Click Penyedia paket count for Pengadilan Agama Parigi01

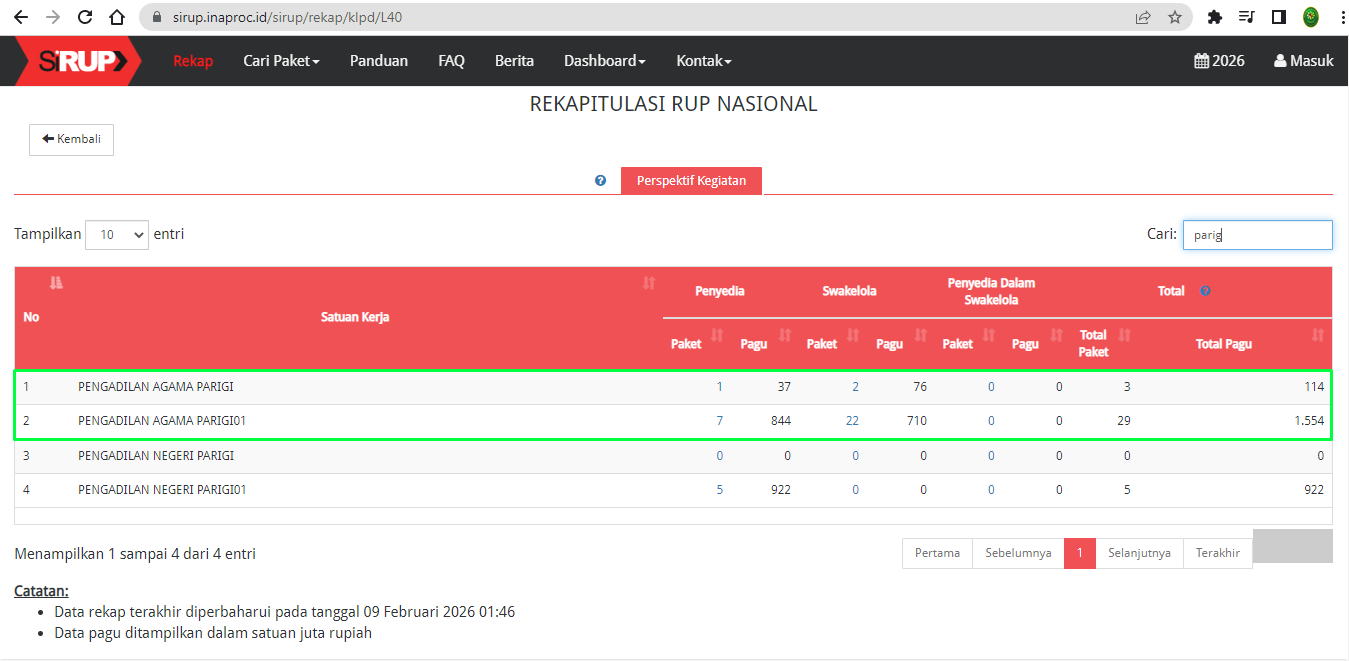pos(719,421)
